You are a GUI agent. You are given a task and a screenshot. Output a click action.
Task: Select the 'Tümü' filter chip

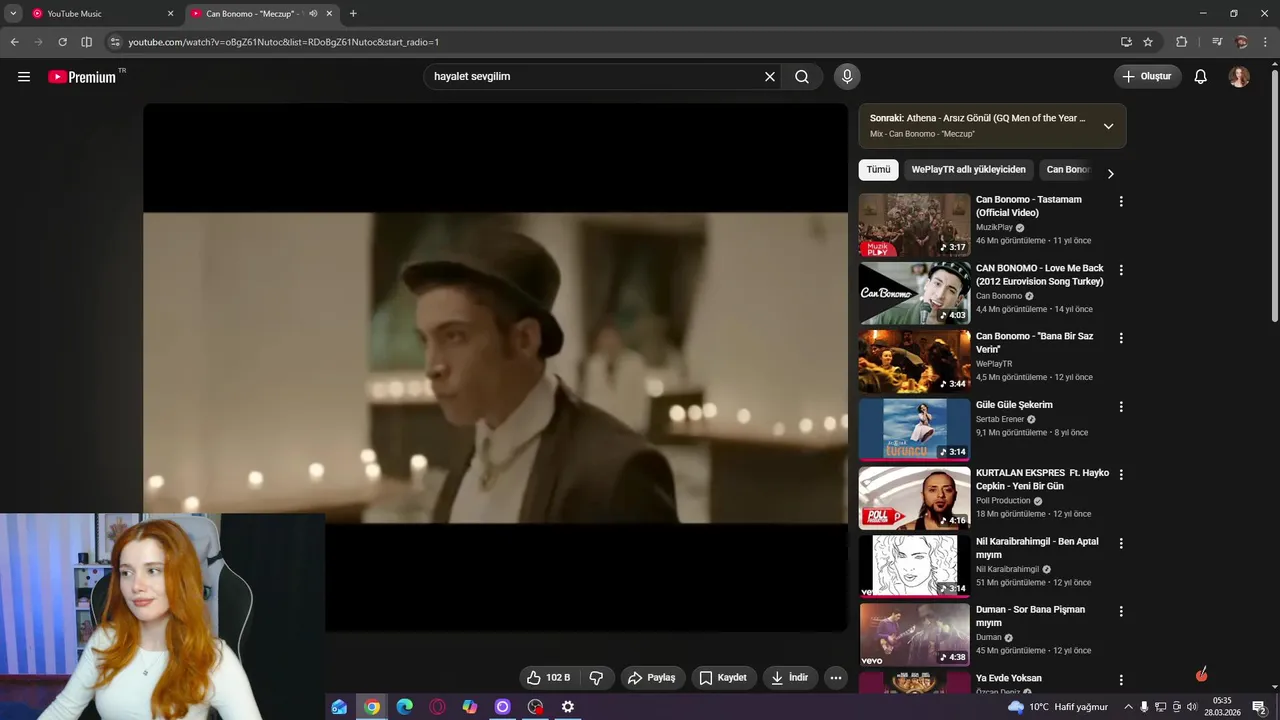(878, 170)
